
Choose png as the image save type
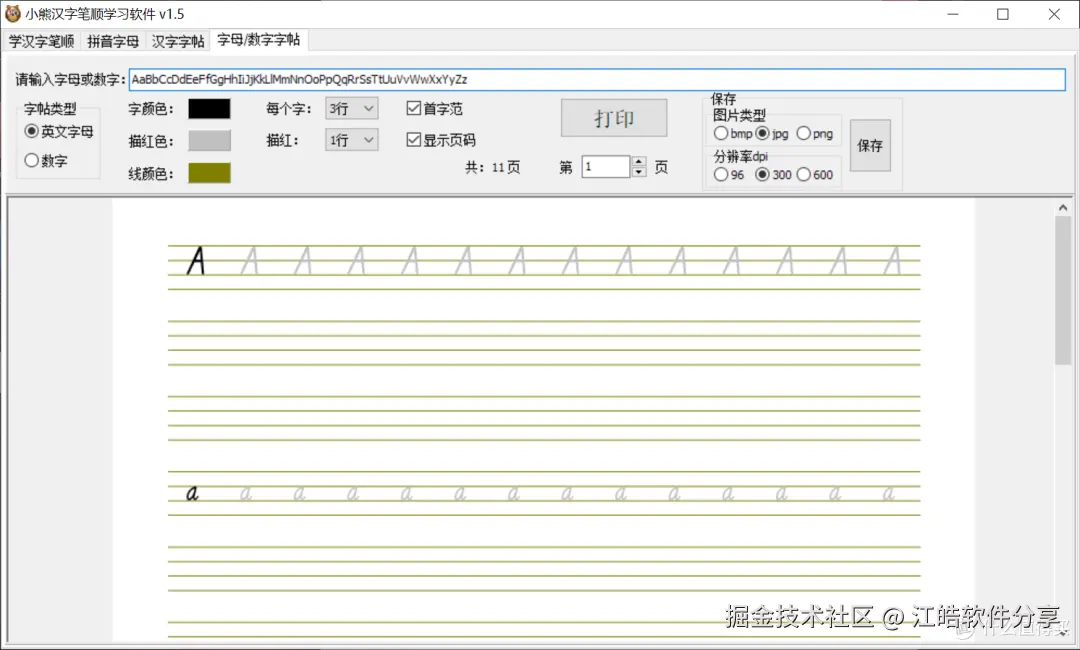(804, 132)
